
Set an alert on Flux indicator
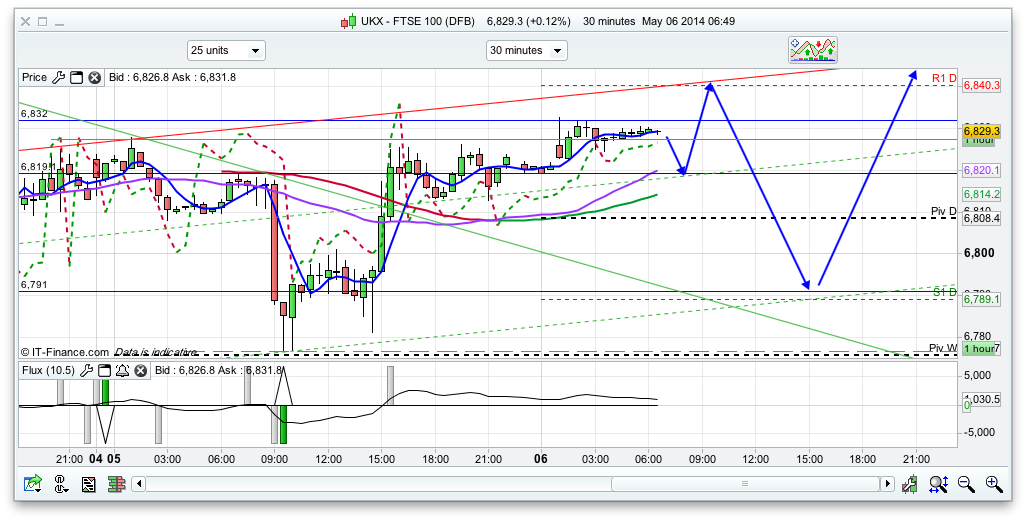point(123,371)
